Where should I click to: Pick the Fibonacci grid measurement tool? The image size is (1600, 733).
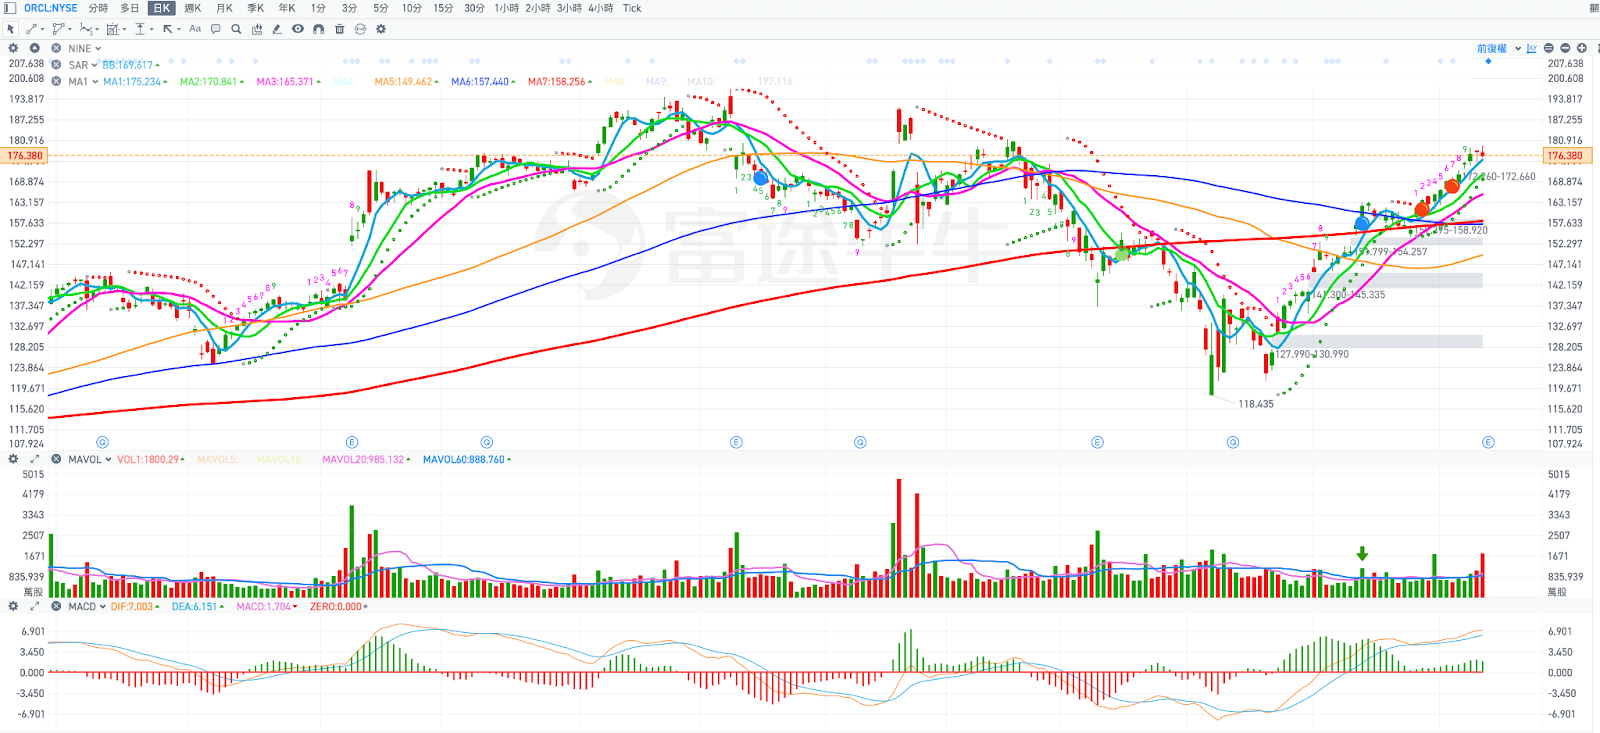(112, 29)
